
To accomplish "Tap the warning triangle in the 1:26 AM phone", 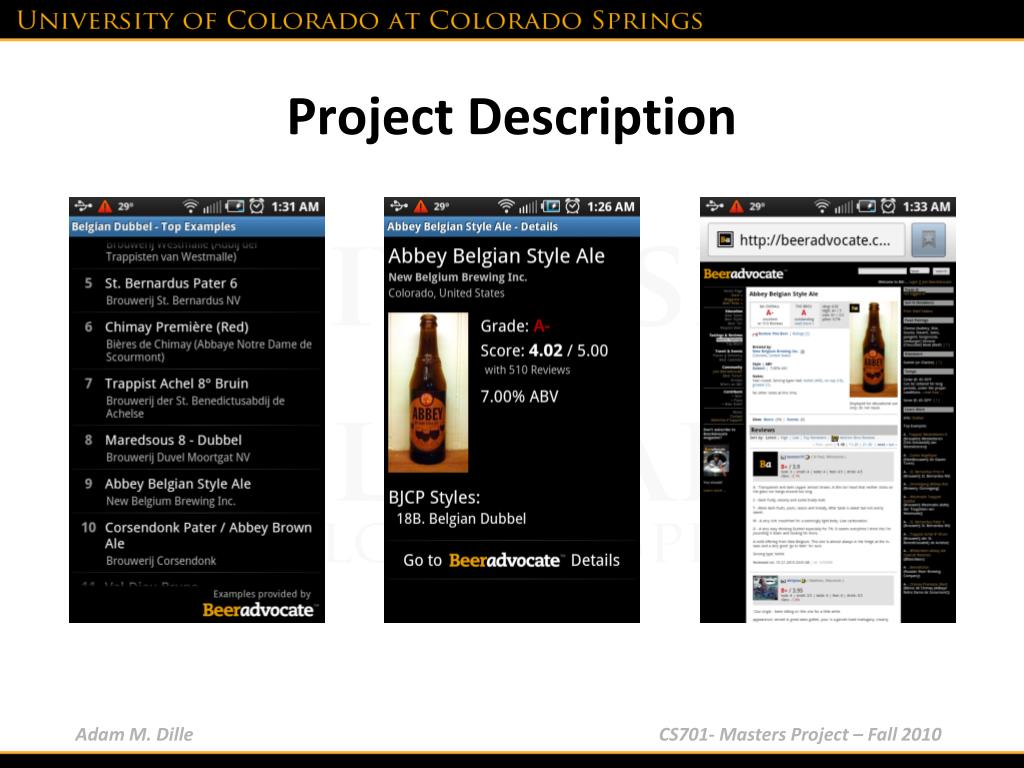I will [421, 207].
